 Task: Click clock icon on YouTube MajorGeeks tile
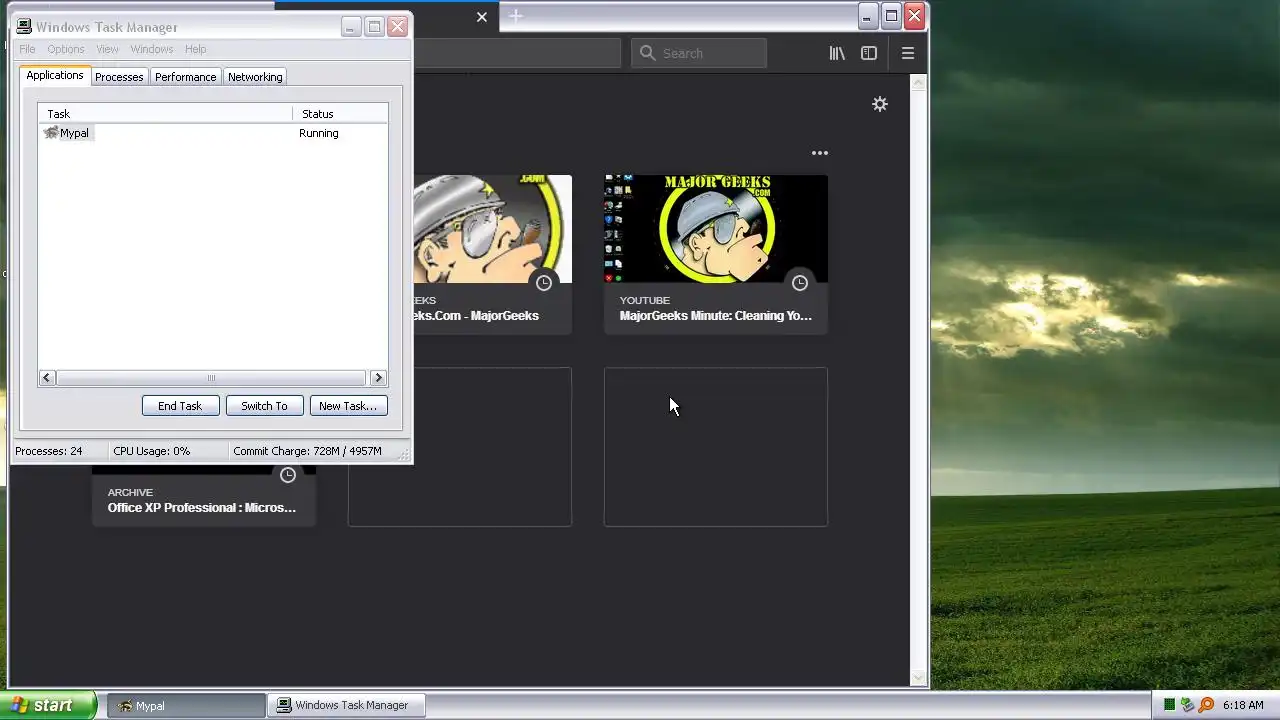(x=800, y=283)
